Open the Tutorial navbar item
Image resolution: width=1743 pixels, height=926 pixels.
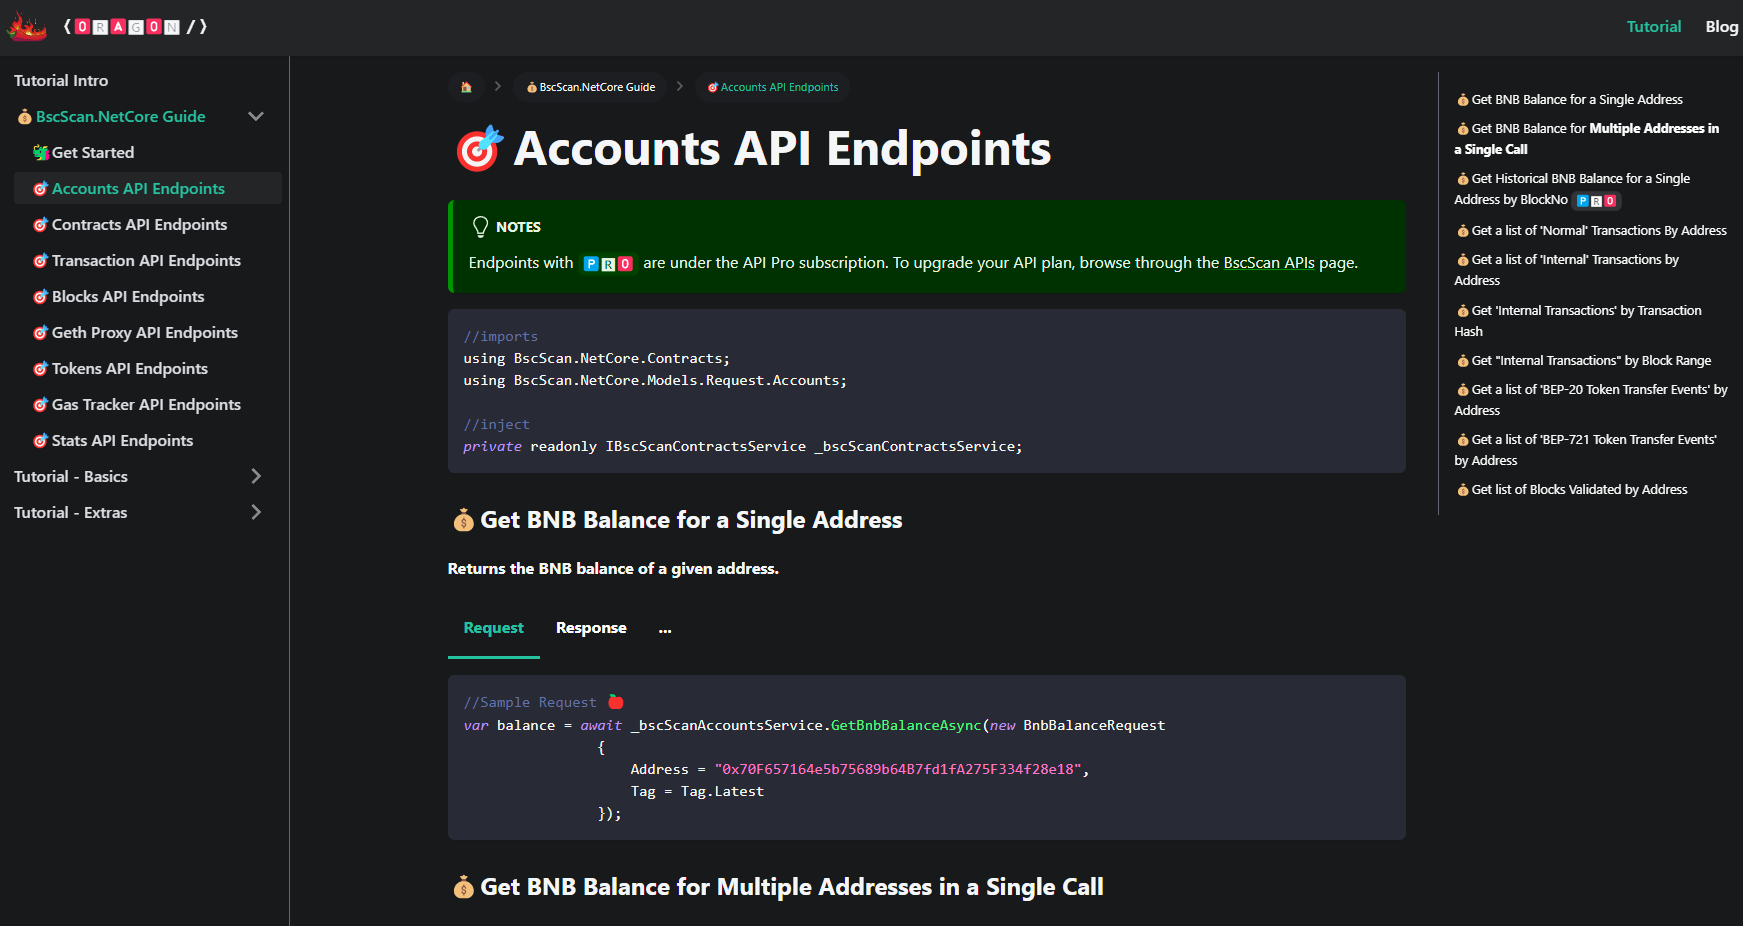(x=1653, y=27)
